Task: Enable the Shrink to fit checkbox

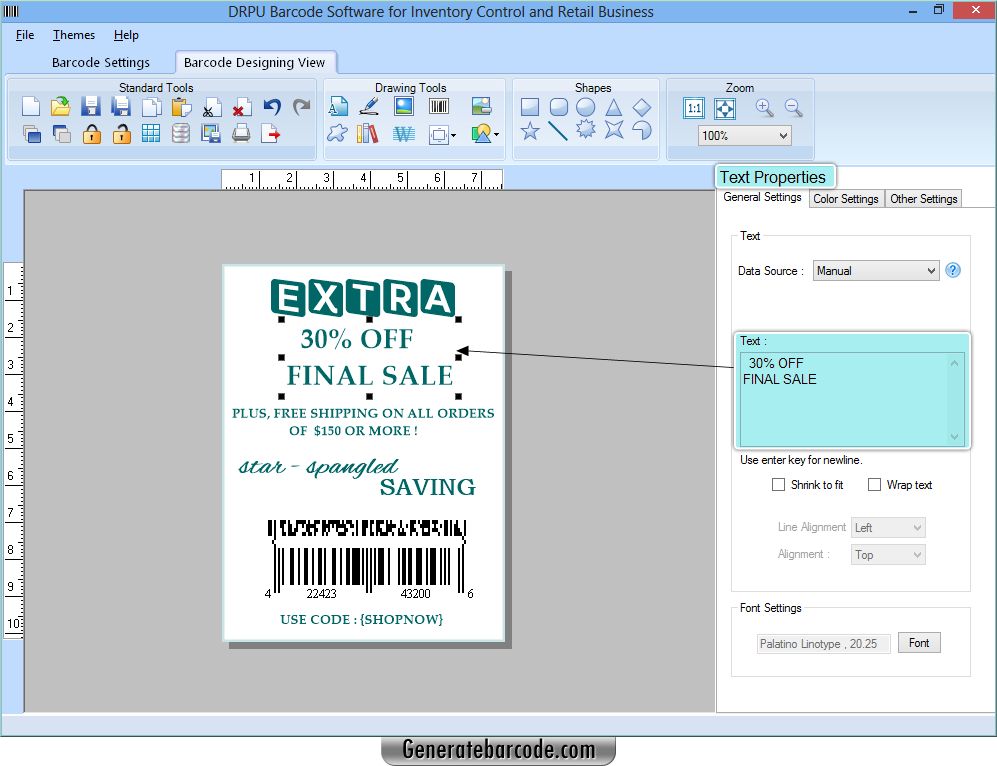Action: [778, 485]
